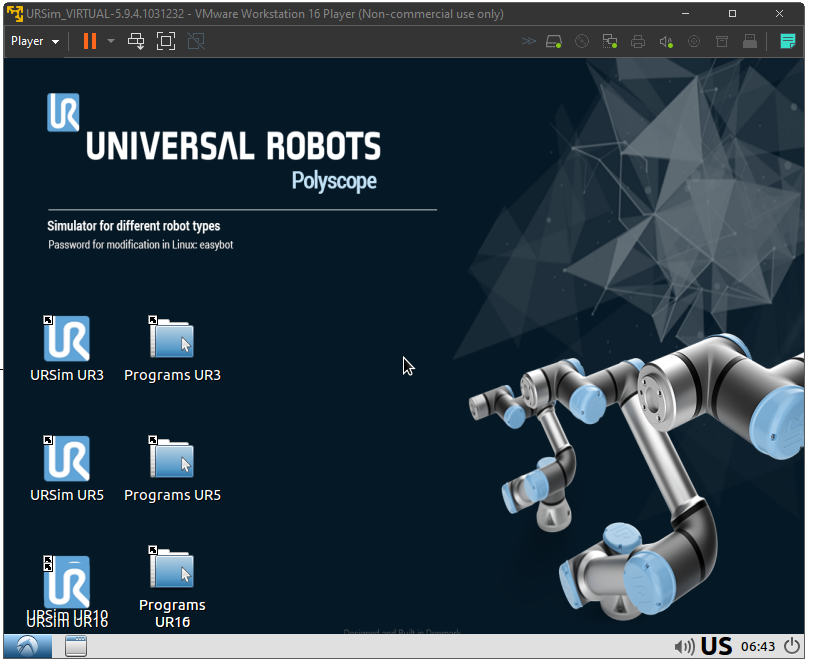Click the CD/DVD drive device icon
Viewport: 813px width, 672px height.
click(x=582, y=41)
